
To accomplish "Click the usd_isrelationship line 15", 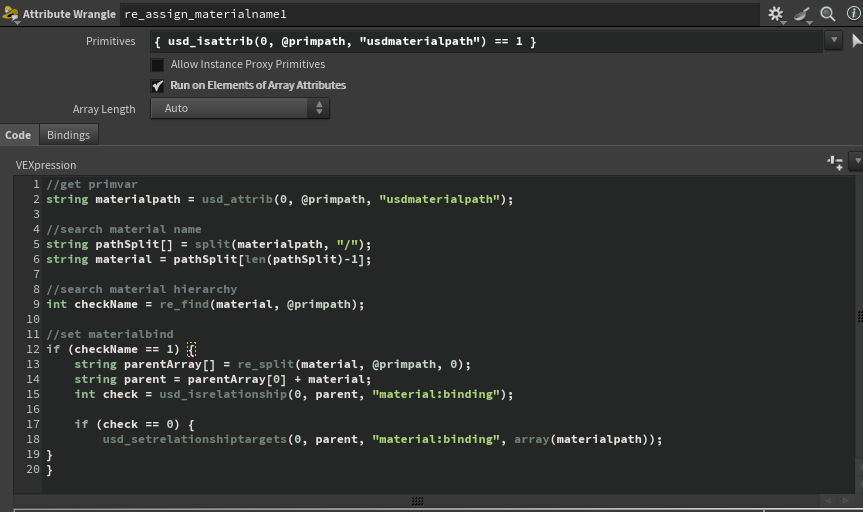I will (294, 394).
